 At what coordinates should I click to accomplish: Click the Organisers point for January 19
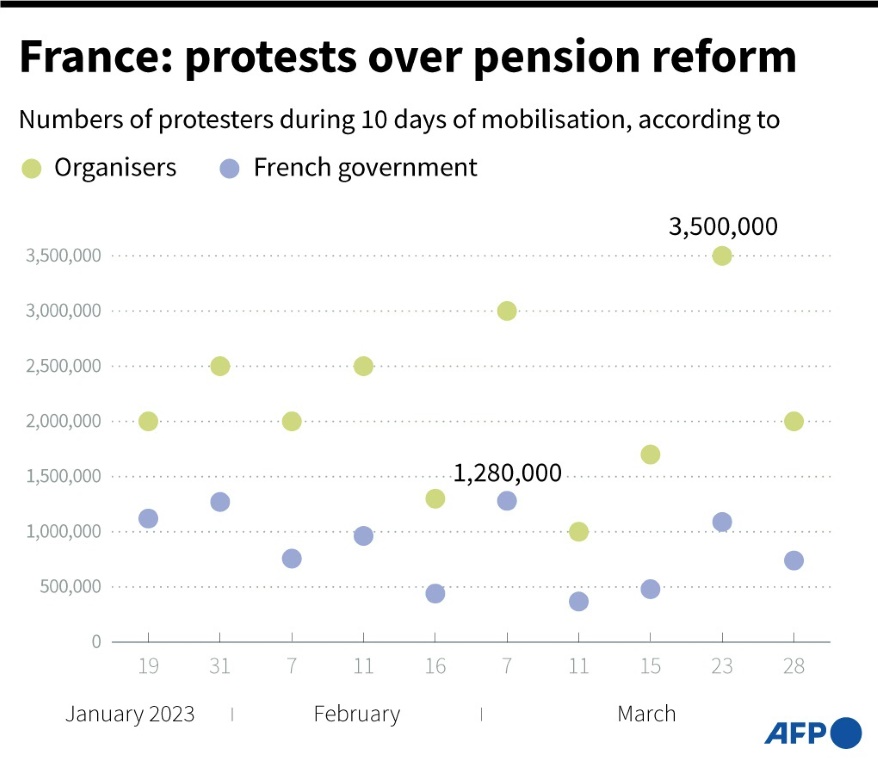(148, 421)
